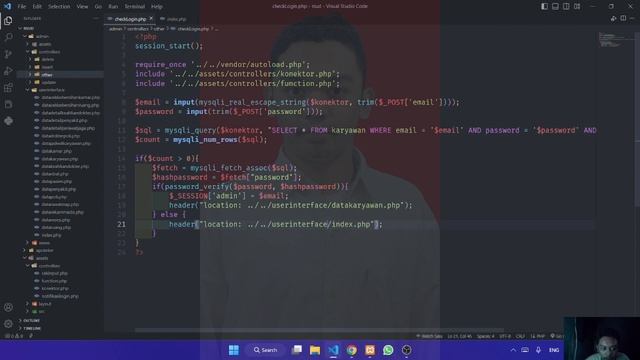Viewport: 640px width, 360px height.
Task: Click the errors and warnings status indicator
Action: click(14, 336)
